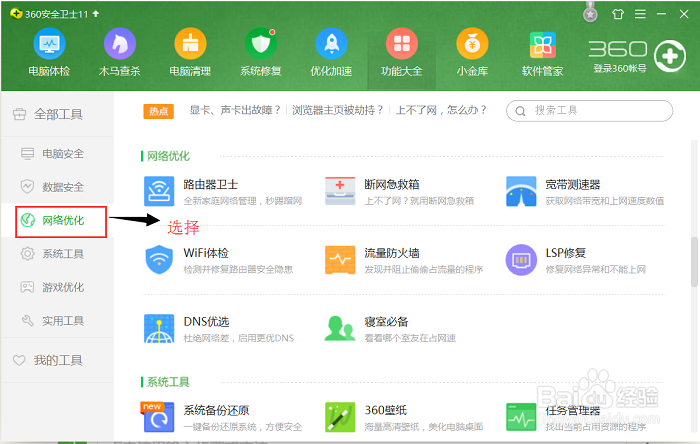Select 系统工具 category in the sidebar
Screen dimensions: 700x444
click(x=57, y=254)
